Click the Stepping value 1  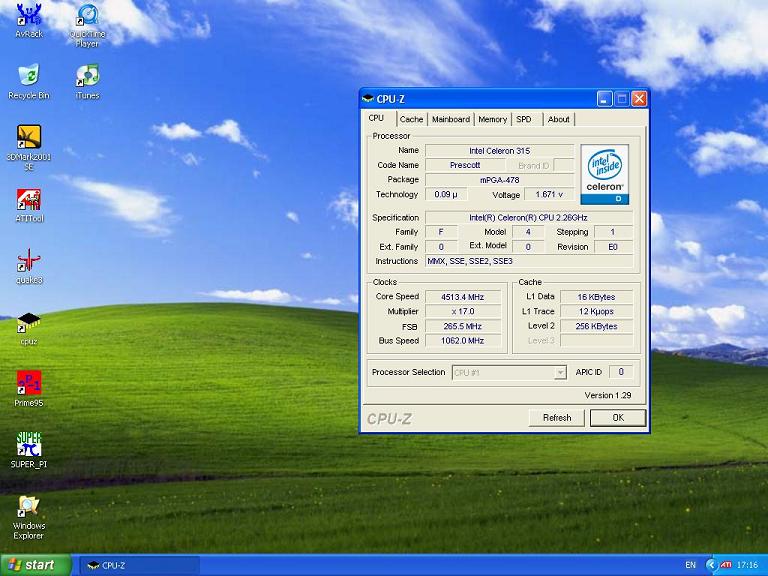pyautogui.click(x=613, y=232)
